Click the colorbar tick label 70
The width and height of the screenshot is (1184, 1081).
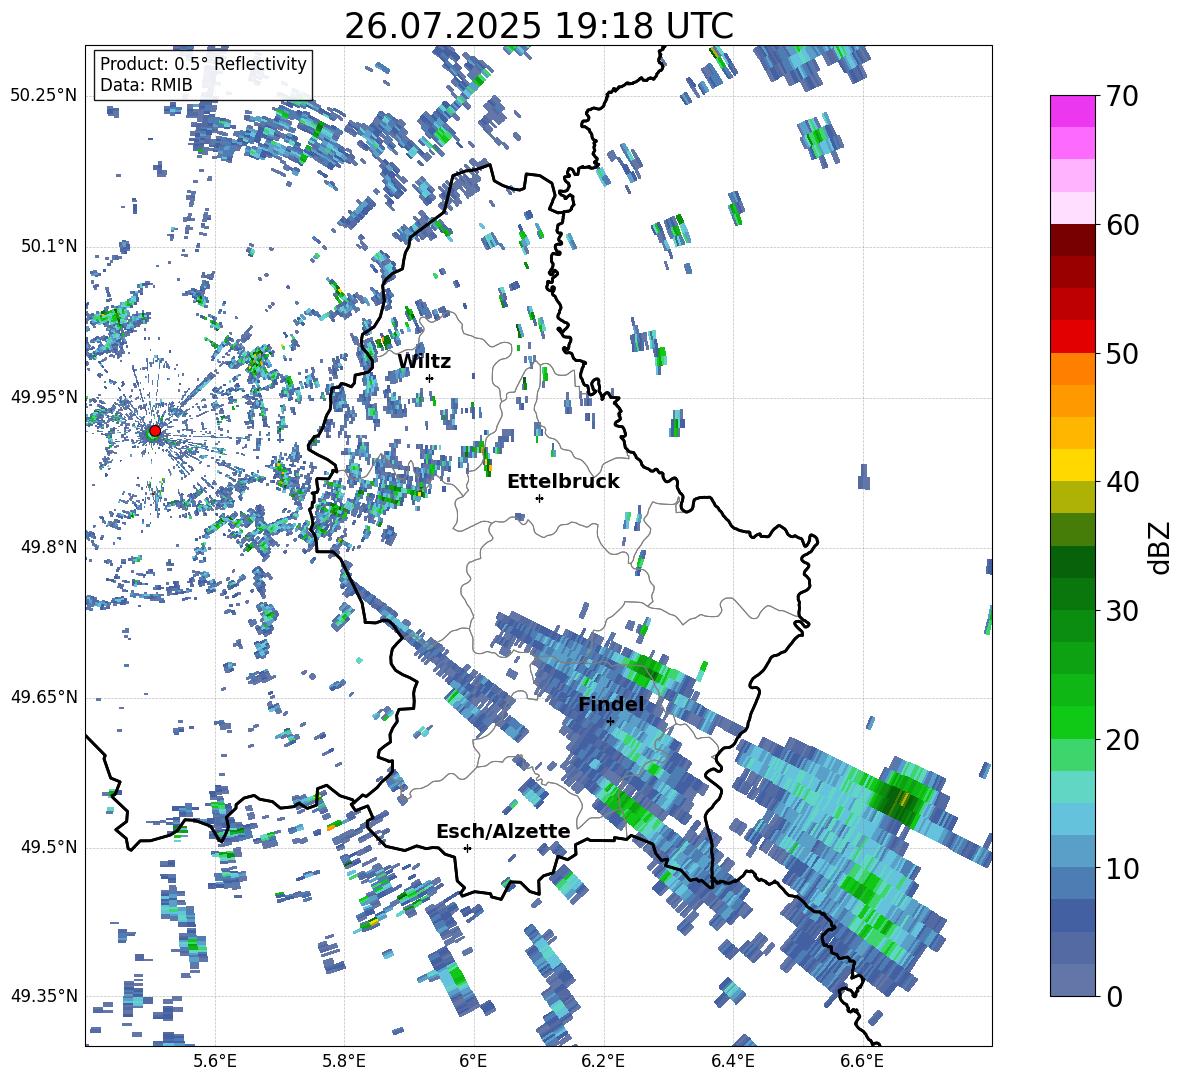pos(1122,97)
